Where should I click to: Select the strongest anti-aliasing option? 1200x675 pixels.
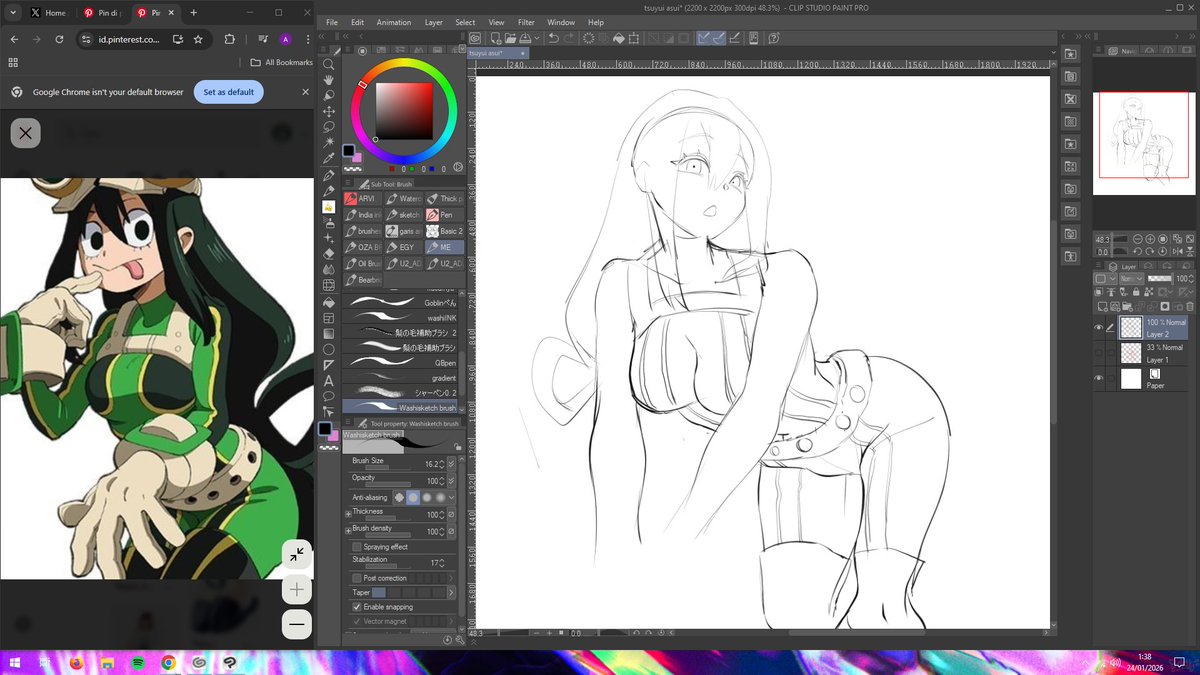click(x=439, y=497)
